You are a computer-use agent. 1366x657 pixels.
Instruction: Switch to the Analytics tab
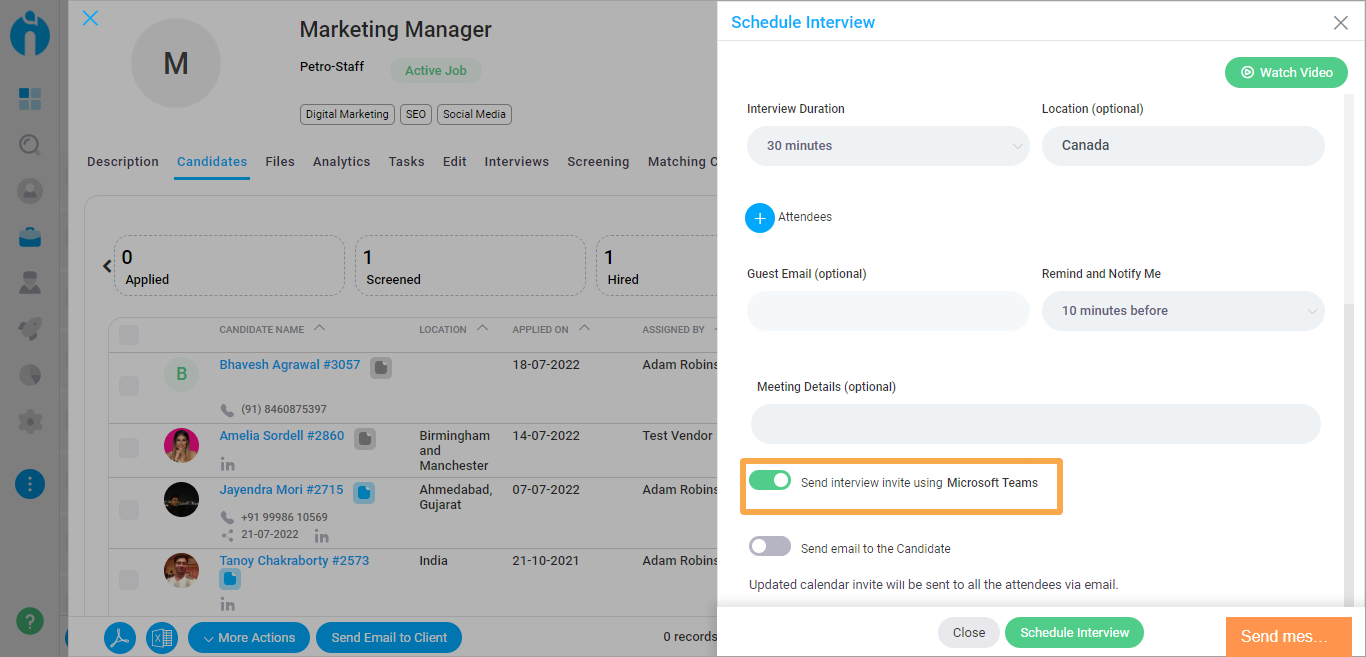(341, 161)
